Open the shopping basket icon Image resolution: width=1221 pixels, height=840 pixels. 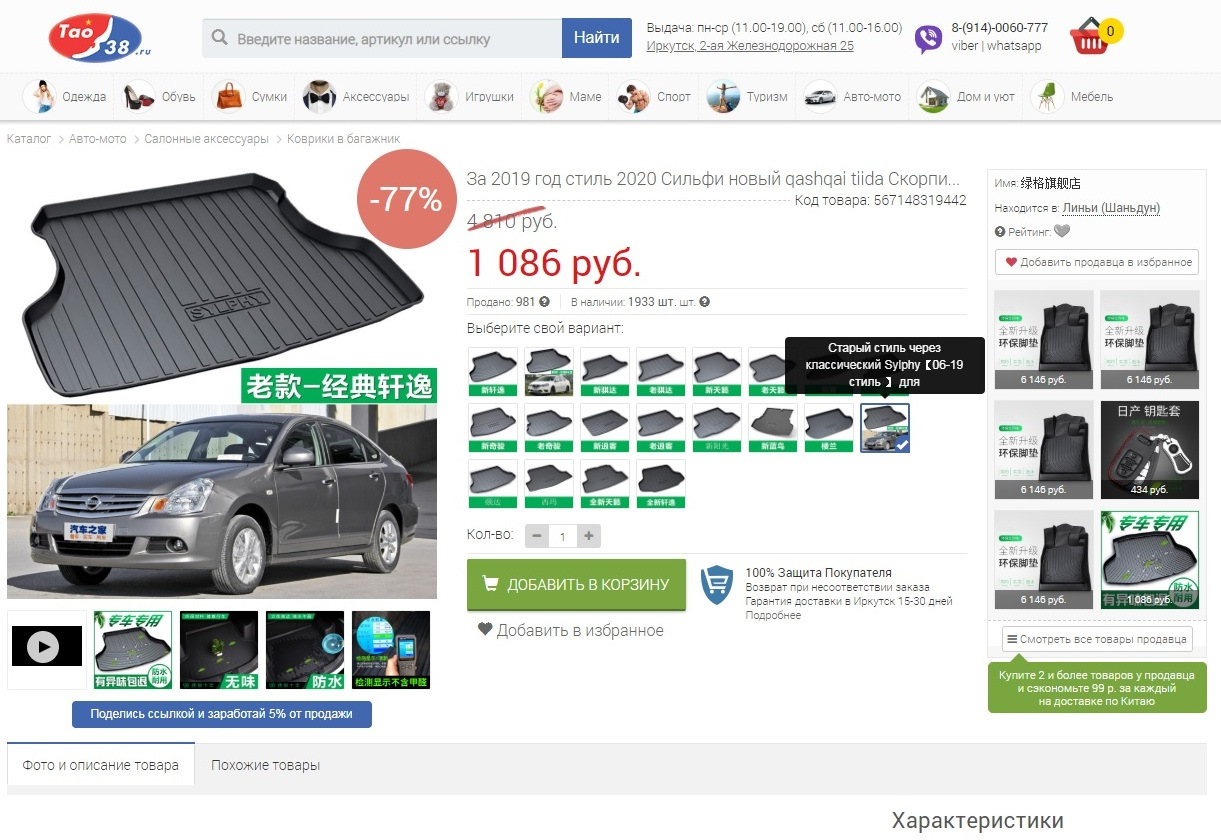click(x=1092, y=38)
